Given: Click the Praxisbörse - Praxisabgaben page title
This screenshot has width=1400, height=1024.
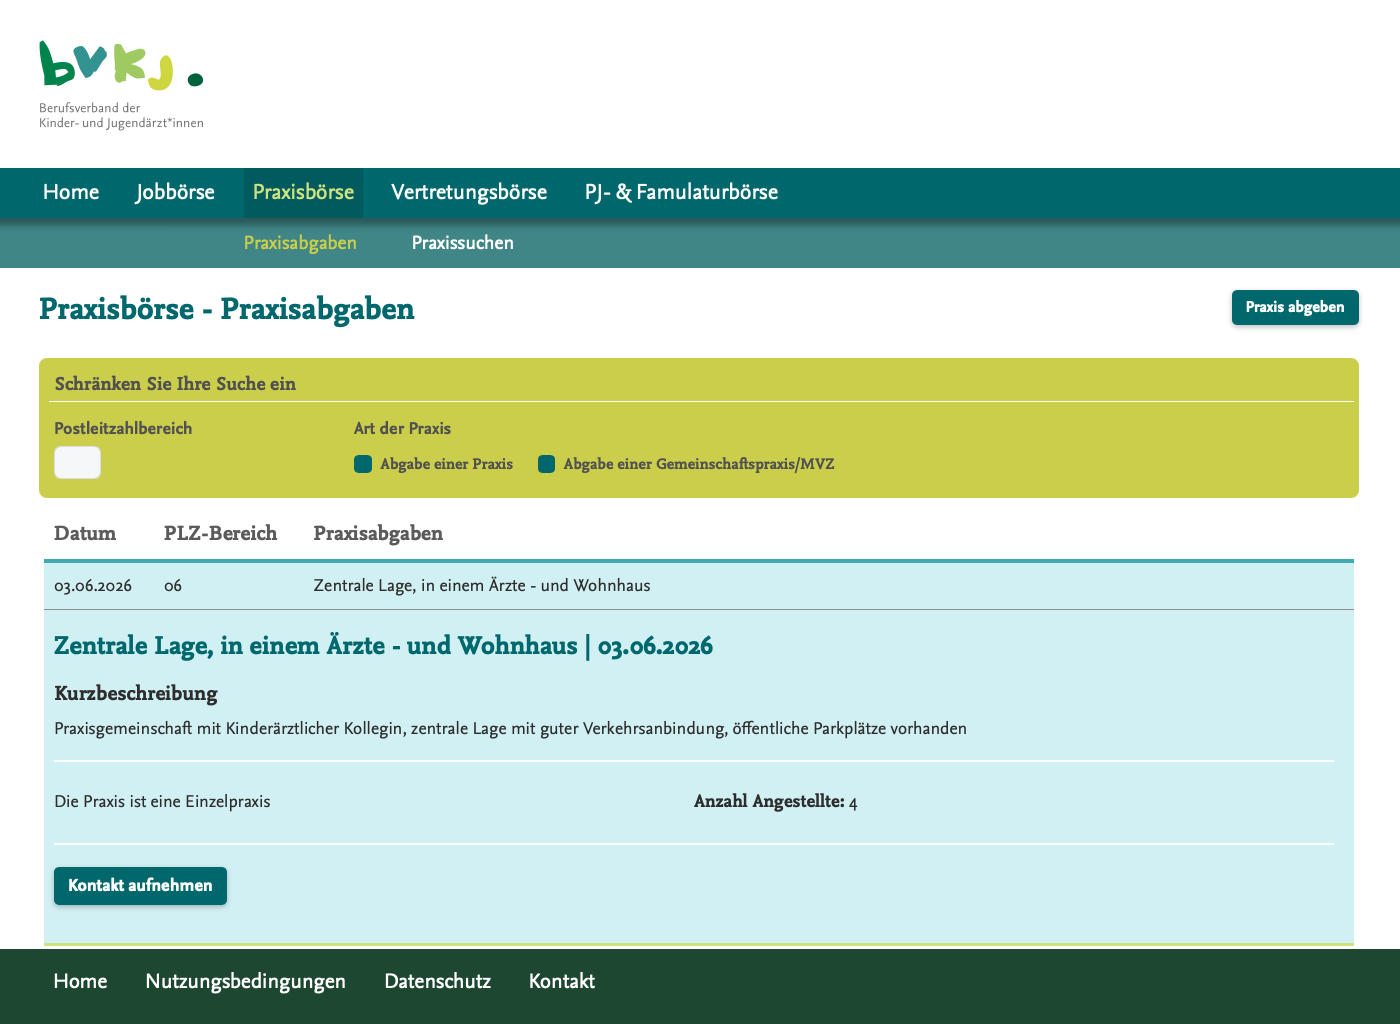Looking at the screenshot, I should pyautogui.click(x=227, y=309).
